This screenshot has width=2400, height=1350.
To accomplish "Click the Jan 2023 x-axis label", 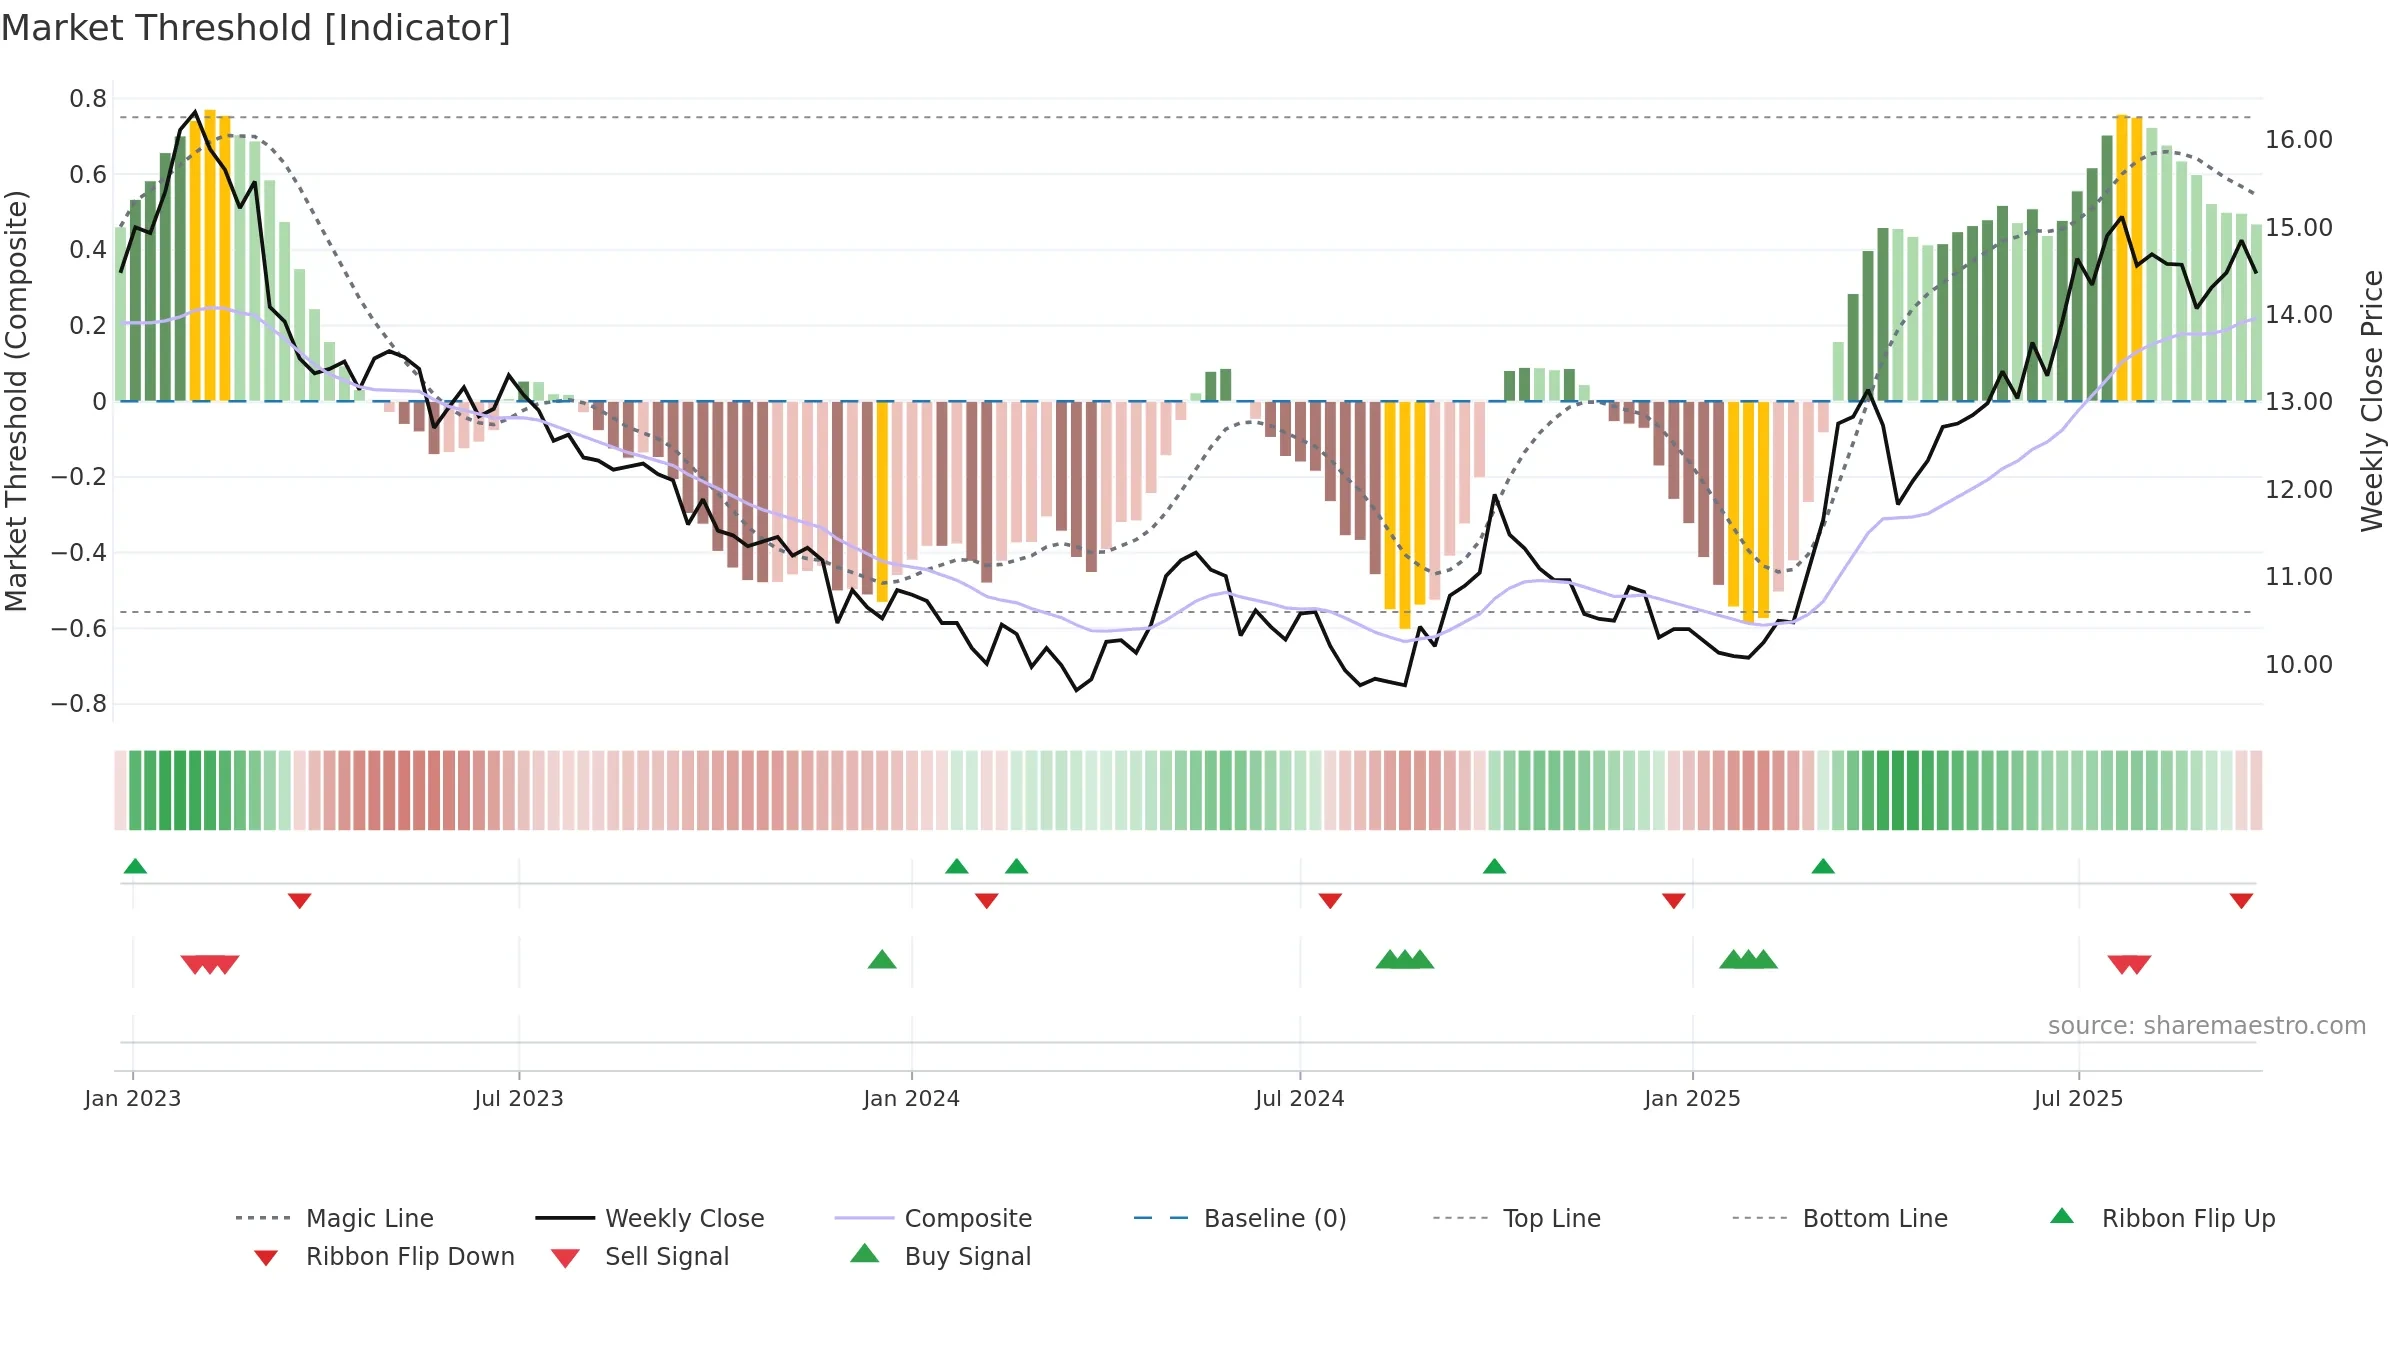I will click(x=133, y=1099).
